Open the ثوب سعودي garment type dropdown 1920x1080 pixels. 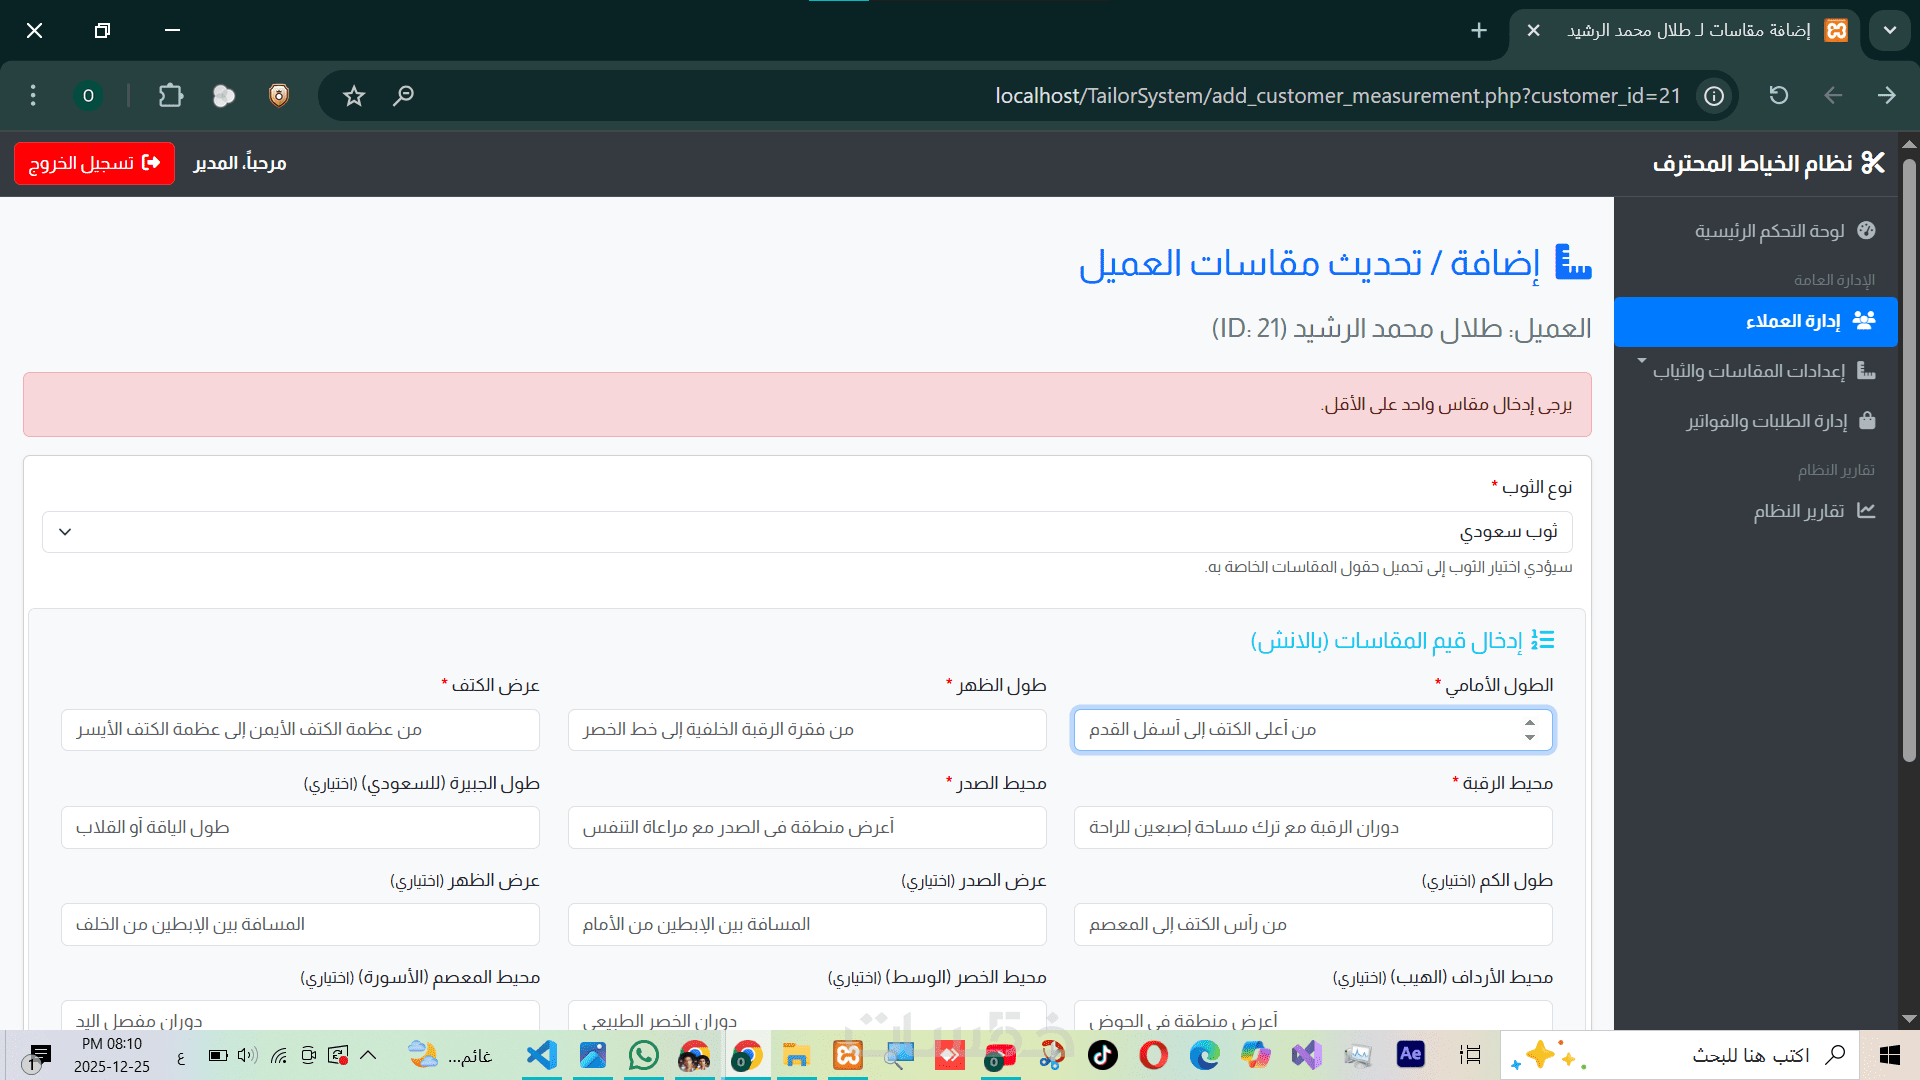click(806, 532)
